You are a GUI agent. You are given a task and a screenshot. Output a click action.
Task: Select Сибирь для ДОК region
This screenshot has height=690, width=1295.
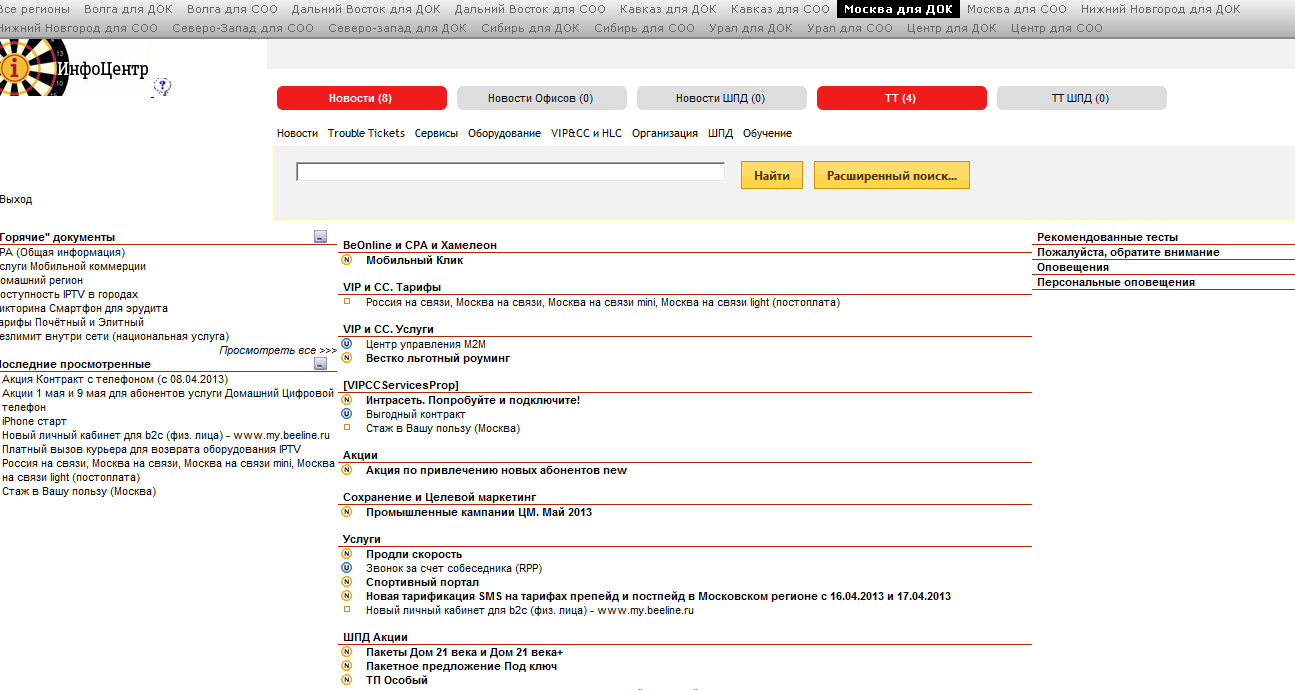point(530,28)
